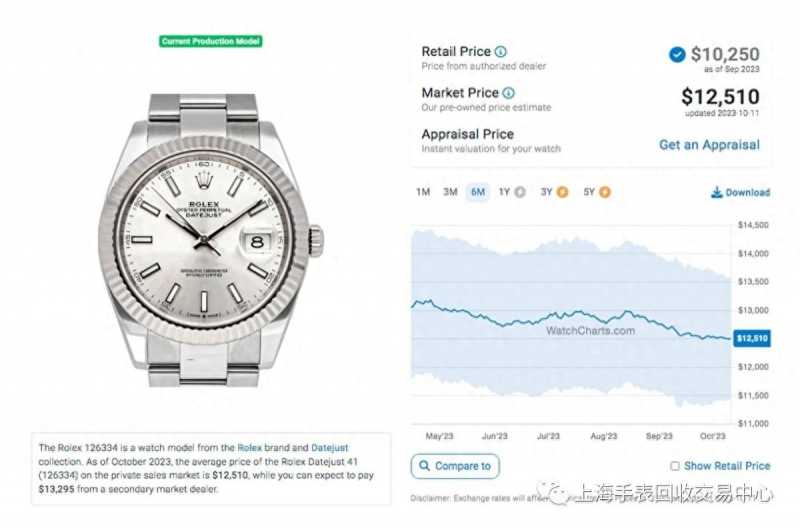Click the Download arrow icon
The width and height of the screenshot is (800, 529).
click(716, 192)
